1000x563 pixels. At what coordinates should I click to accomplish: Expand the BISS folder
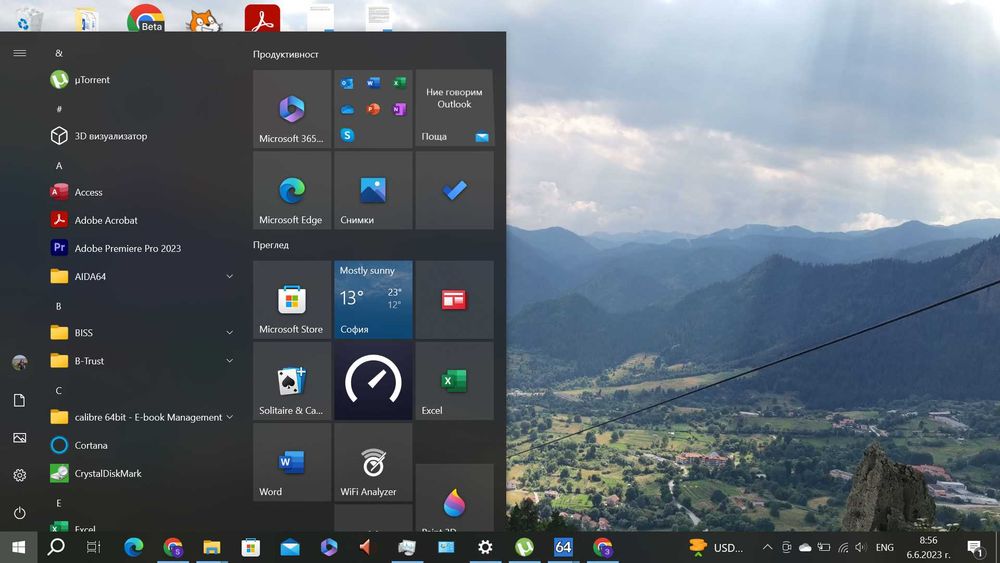pyautogui.click(x=142, y=332)
